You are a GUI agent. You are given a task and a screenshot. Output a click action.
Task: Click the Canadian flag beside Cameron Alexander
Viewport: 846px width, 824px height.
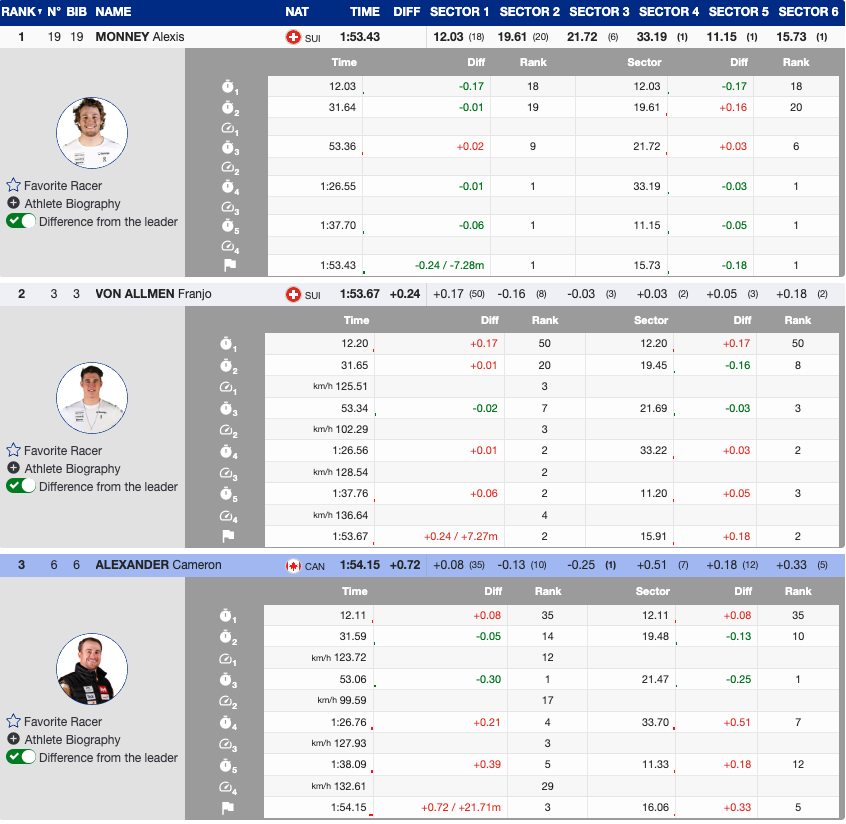[294, 565]
